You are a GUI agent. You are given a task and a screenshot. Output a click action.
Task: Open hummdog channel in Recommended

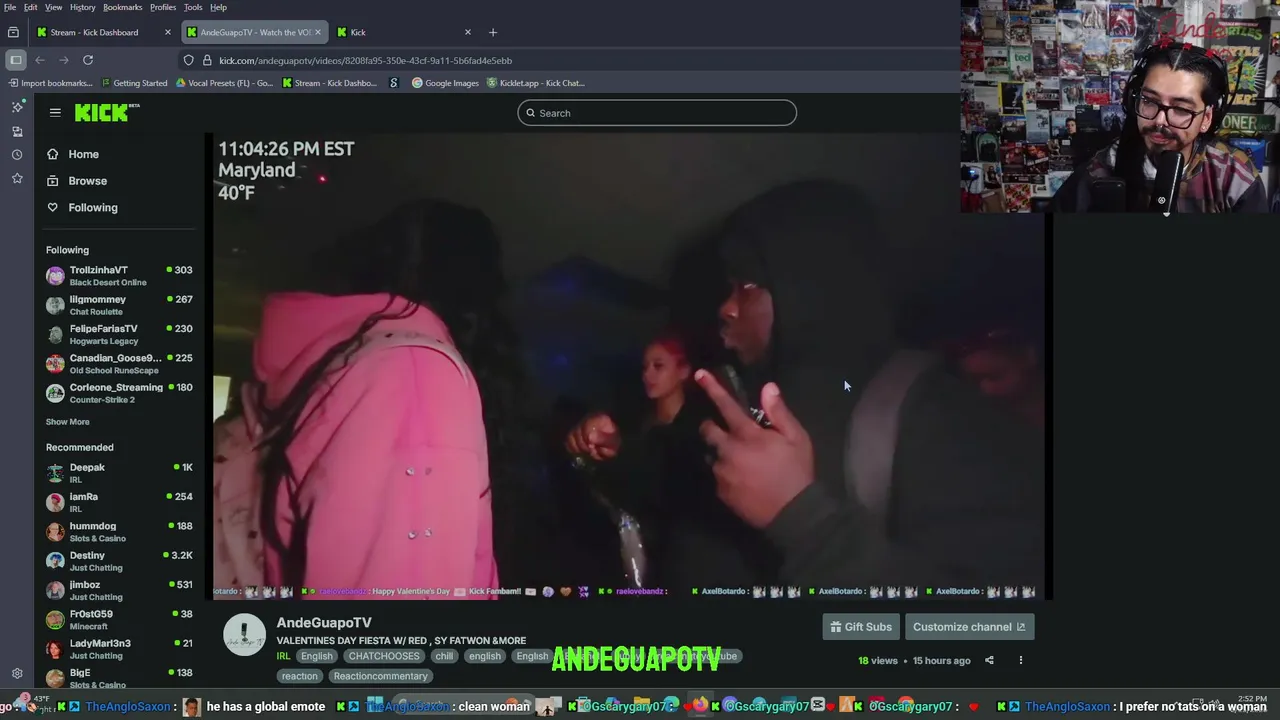point(119,532)
